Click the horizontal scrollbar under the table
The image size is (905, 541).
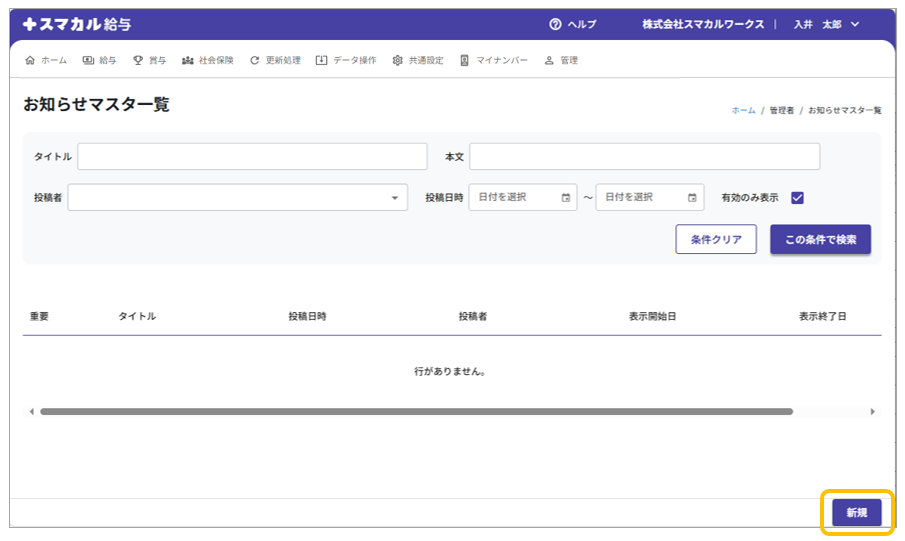tap(416, 411)
